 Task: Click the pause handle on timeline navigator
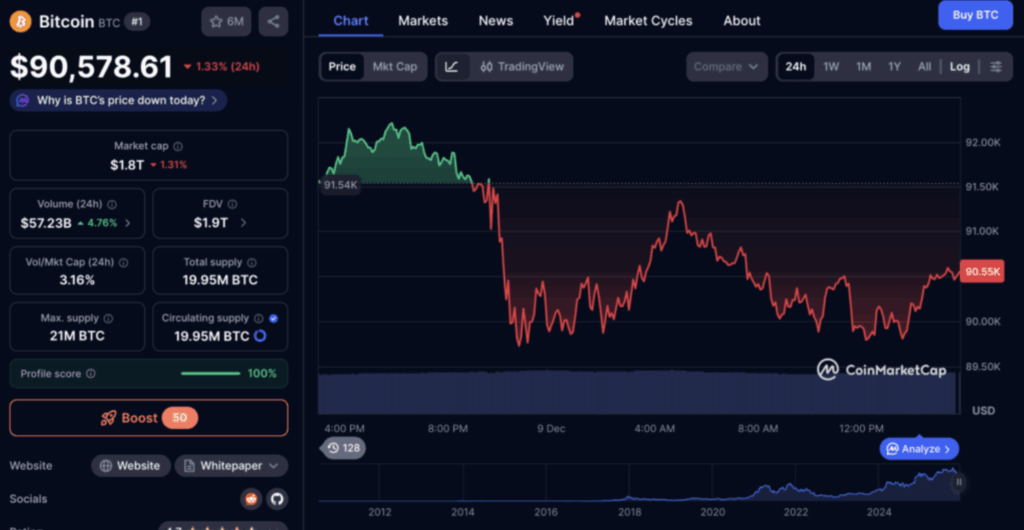(x=958, y=482)
